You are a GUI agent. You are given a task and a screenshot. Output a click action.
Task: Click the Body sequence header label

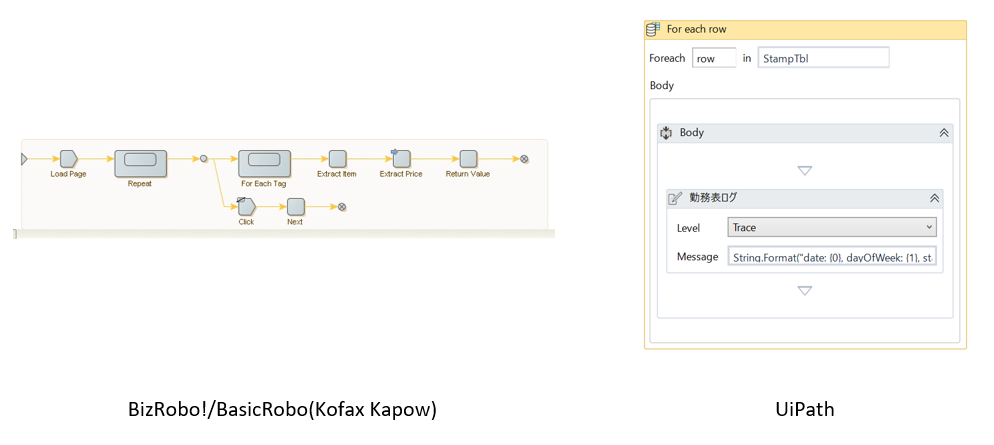click(x=692, y=133)
